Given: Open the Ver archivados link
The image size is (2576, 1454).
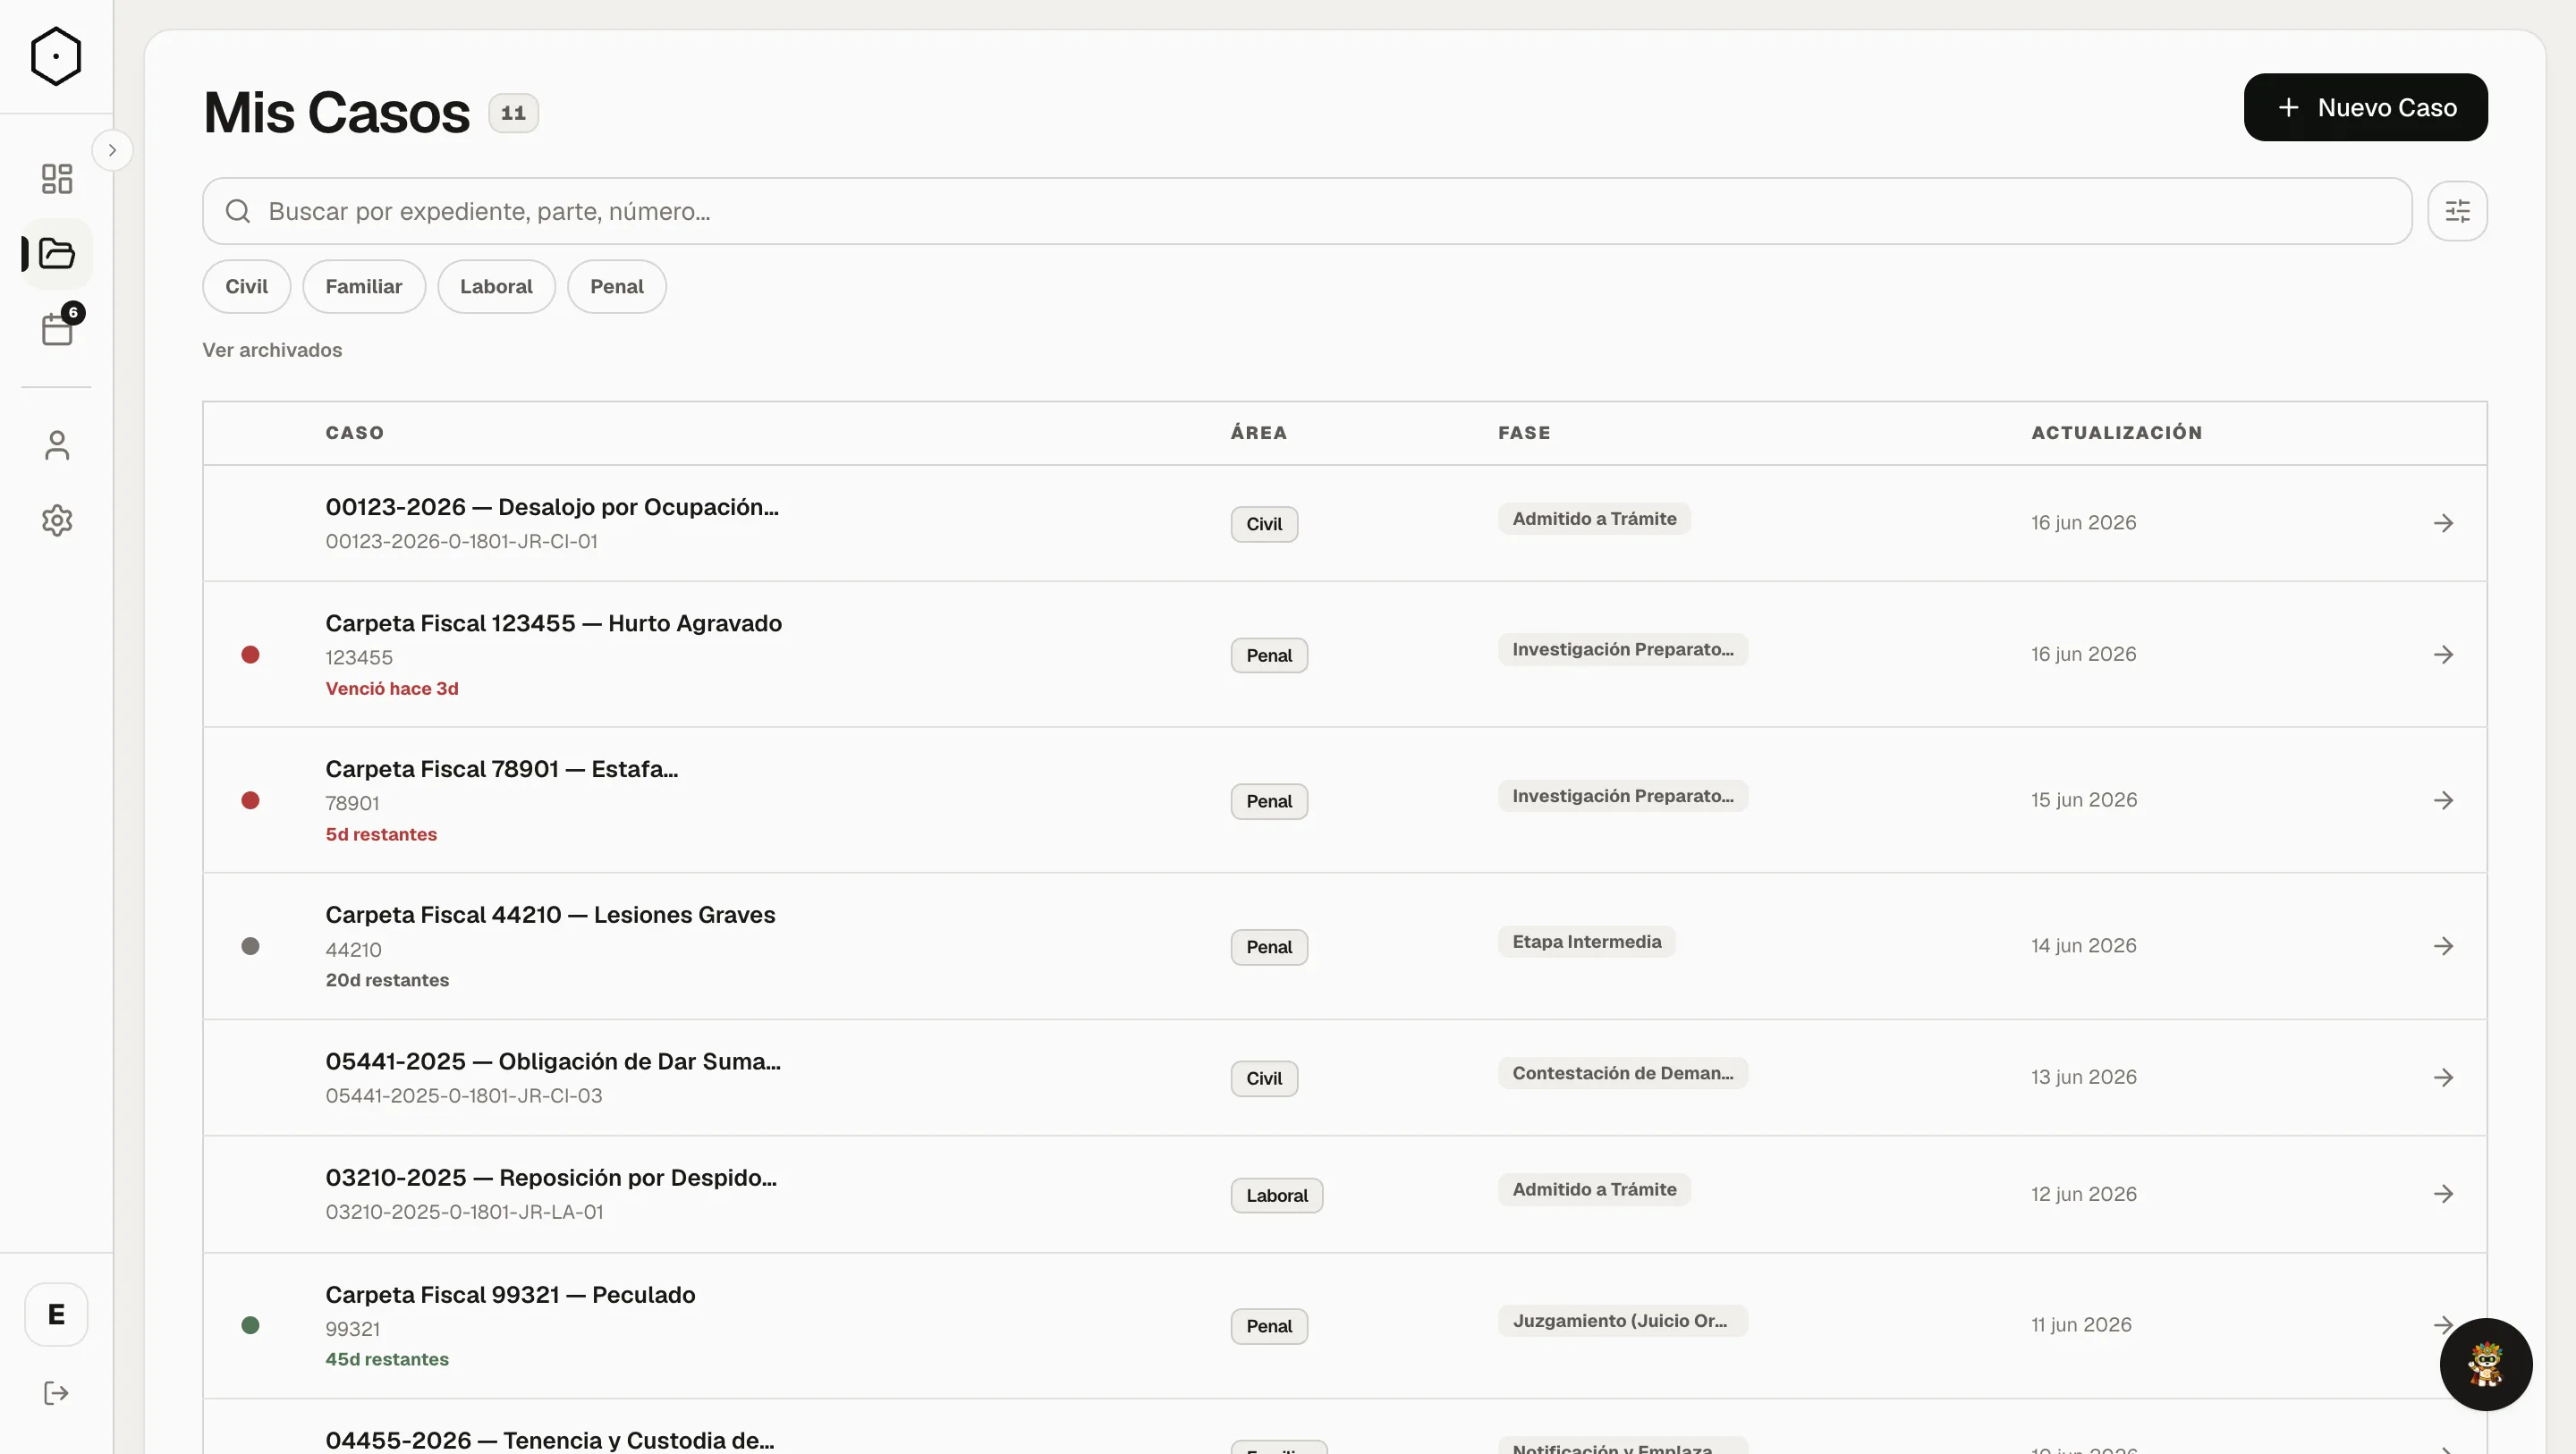Looking at the screenshot, I should [272, 350].
